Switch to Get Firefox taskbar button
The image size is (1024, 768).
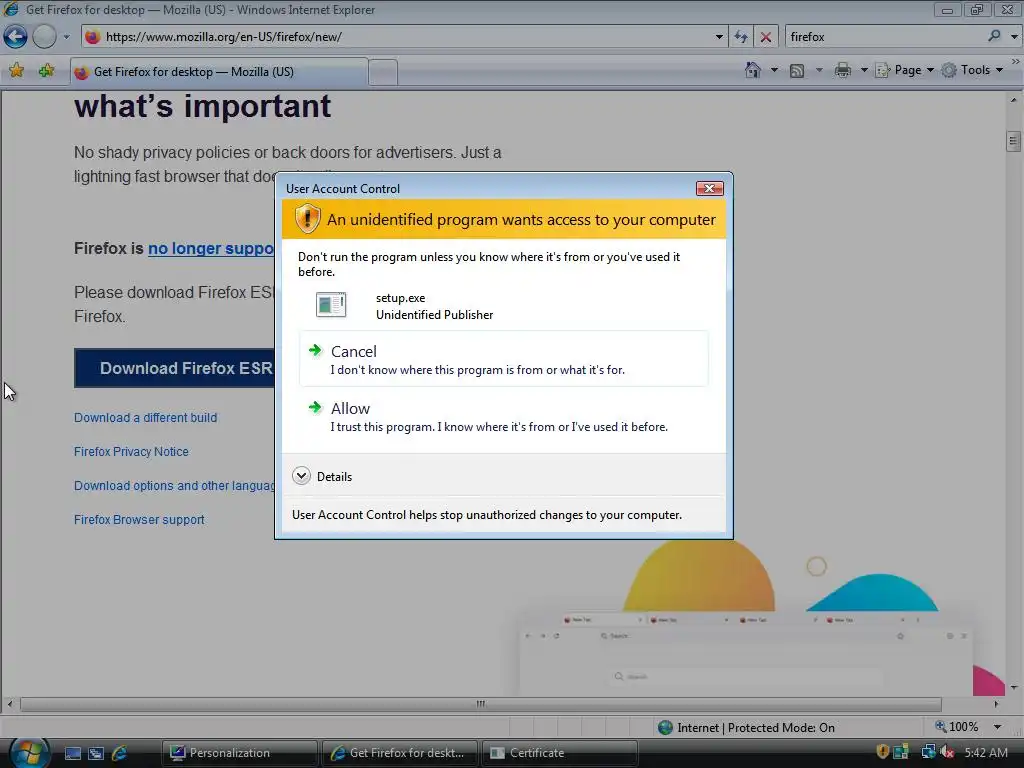(x=400, y=753)
